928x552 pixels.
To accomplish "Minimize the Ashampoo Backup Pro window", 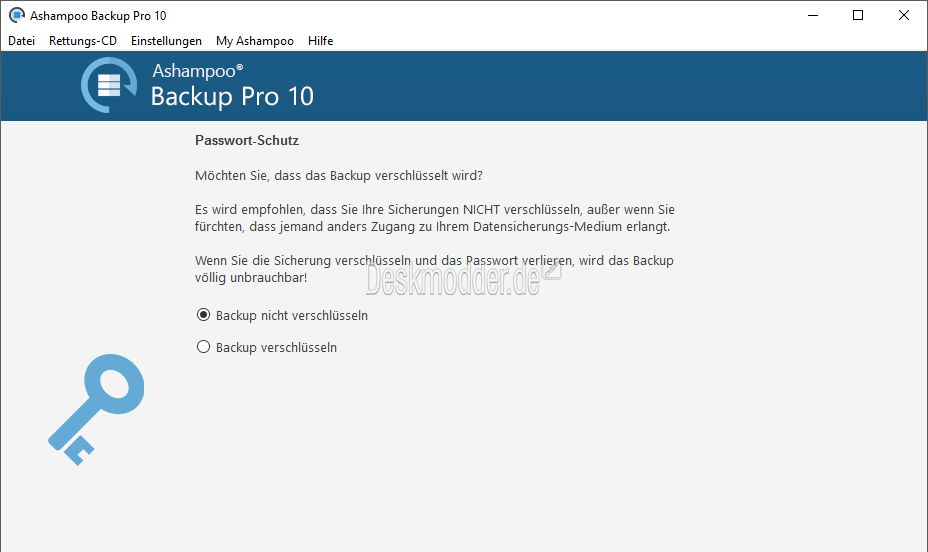I will (x=813, y=15).
